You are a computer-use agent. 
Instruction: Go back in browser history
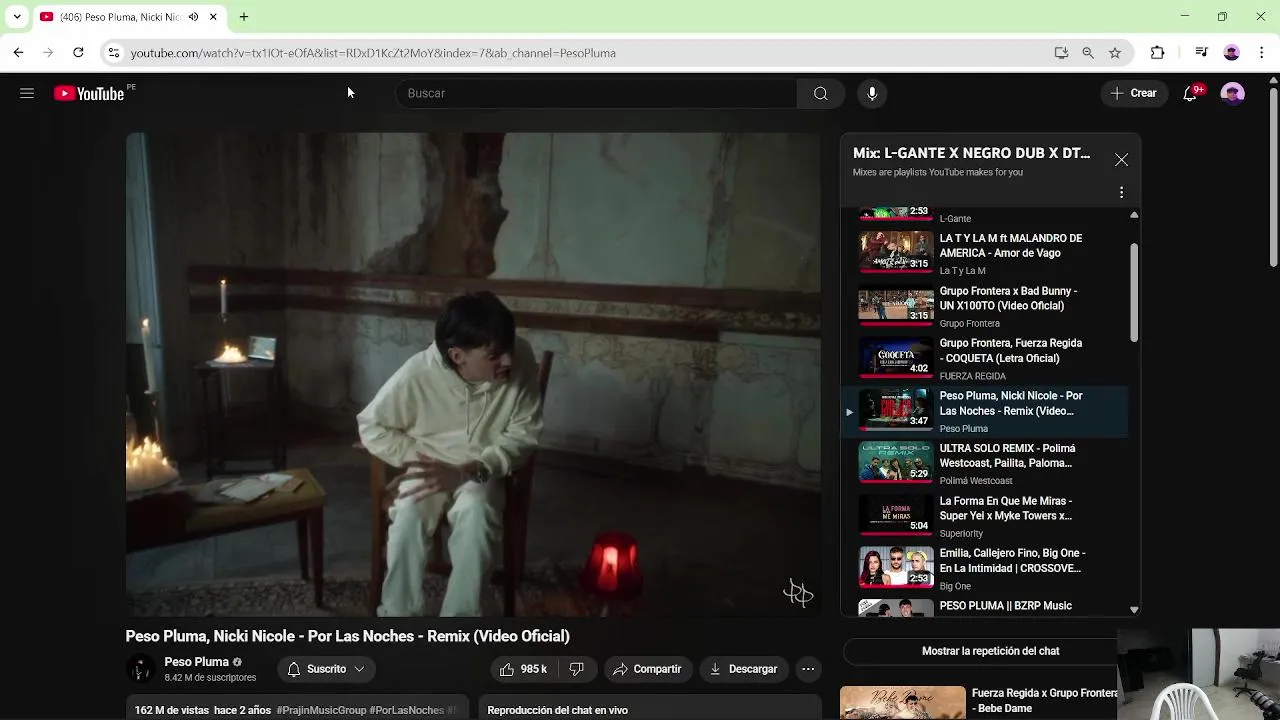click(x=18, y=53)
